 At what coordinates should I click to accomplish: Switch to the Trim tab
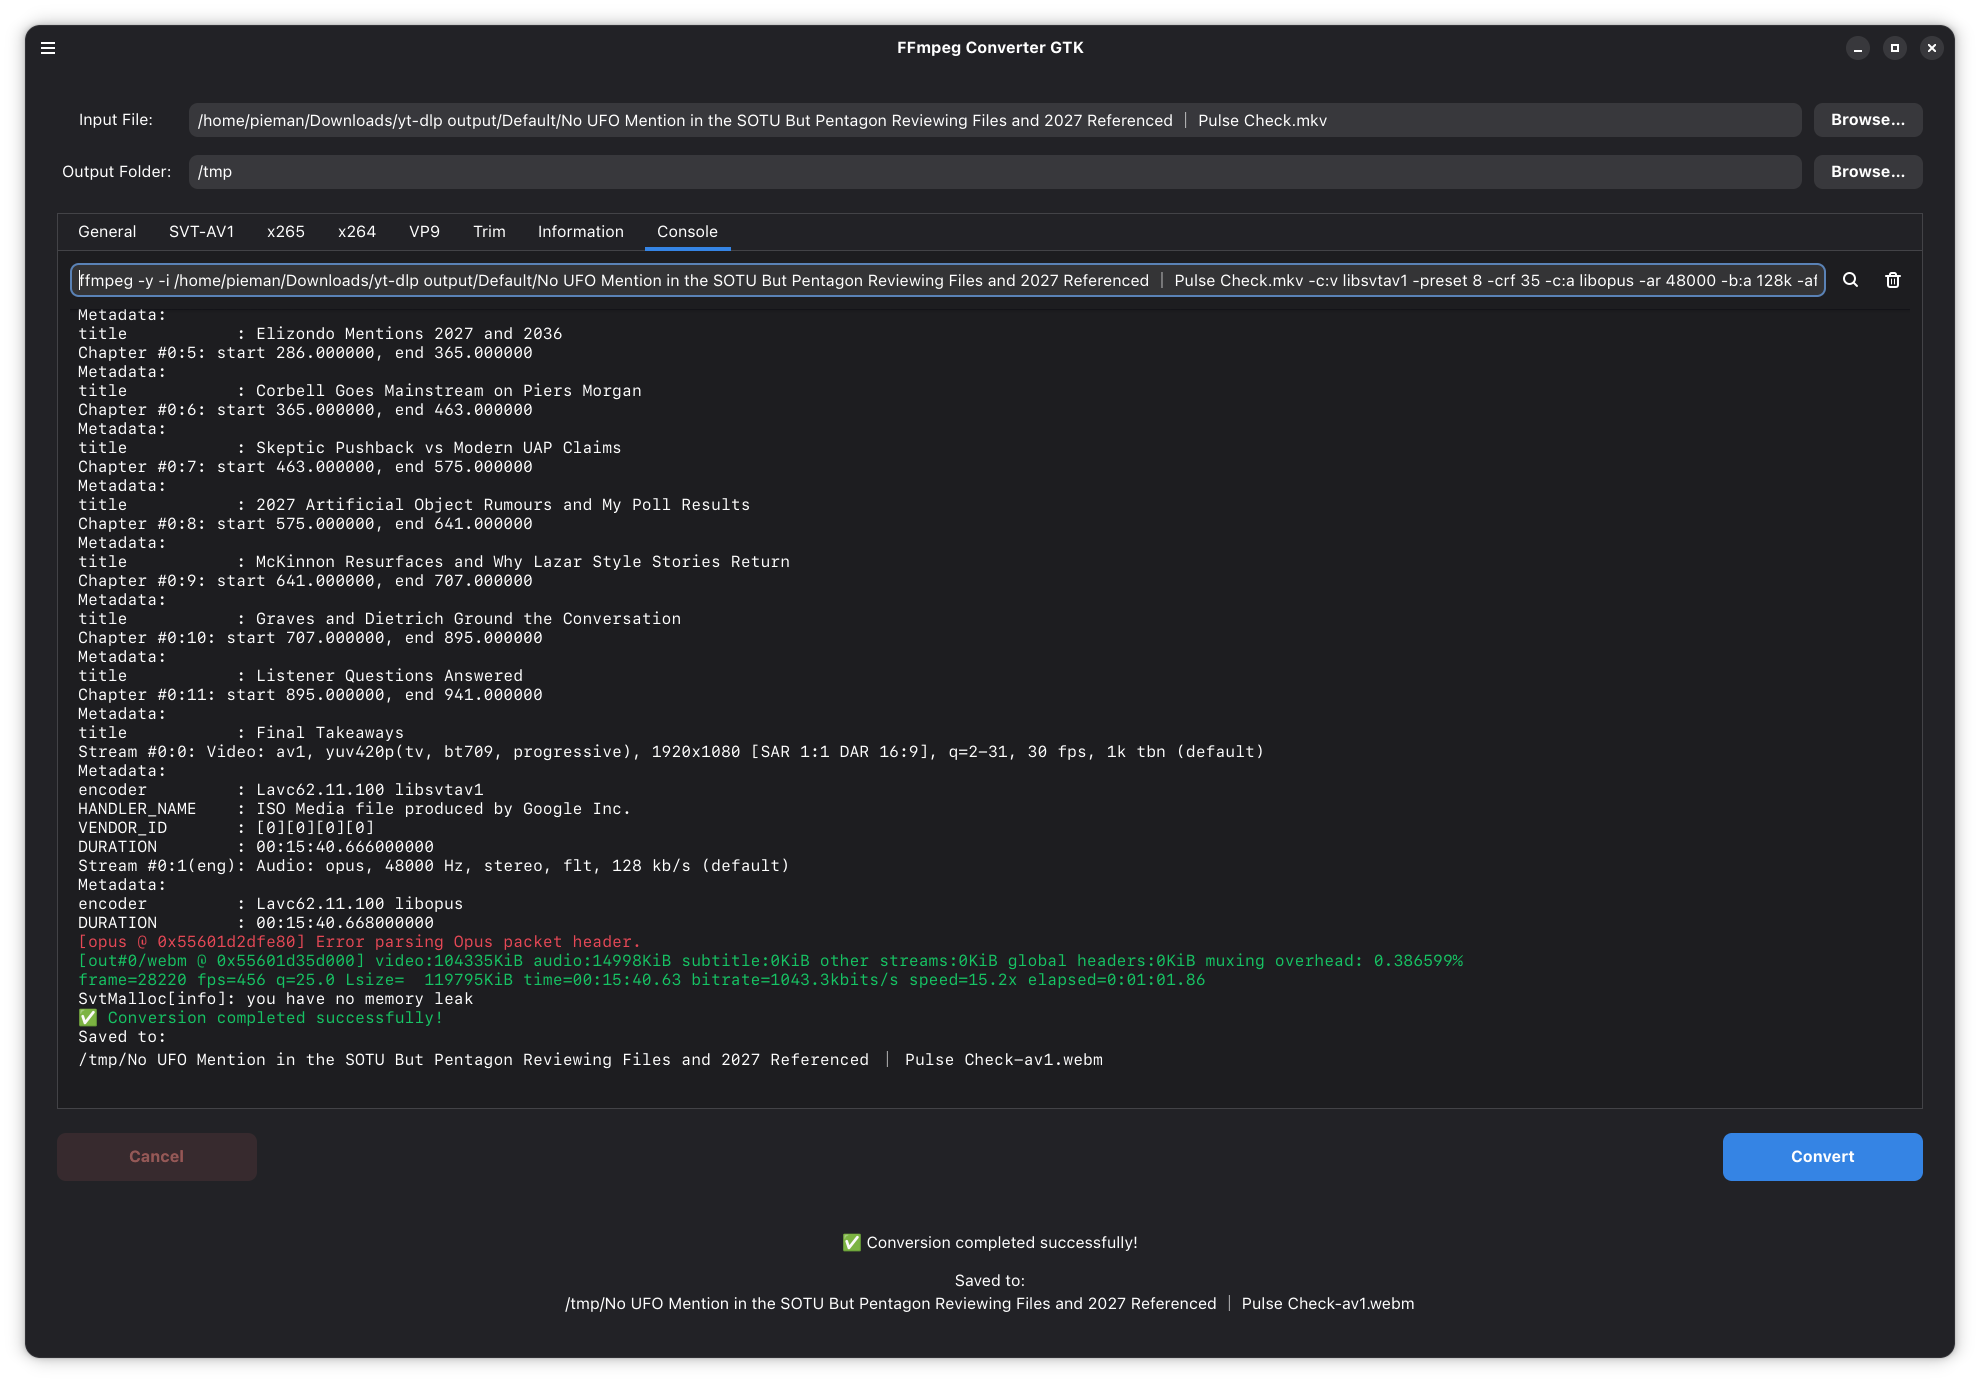[489, 231]
